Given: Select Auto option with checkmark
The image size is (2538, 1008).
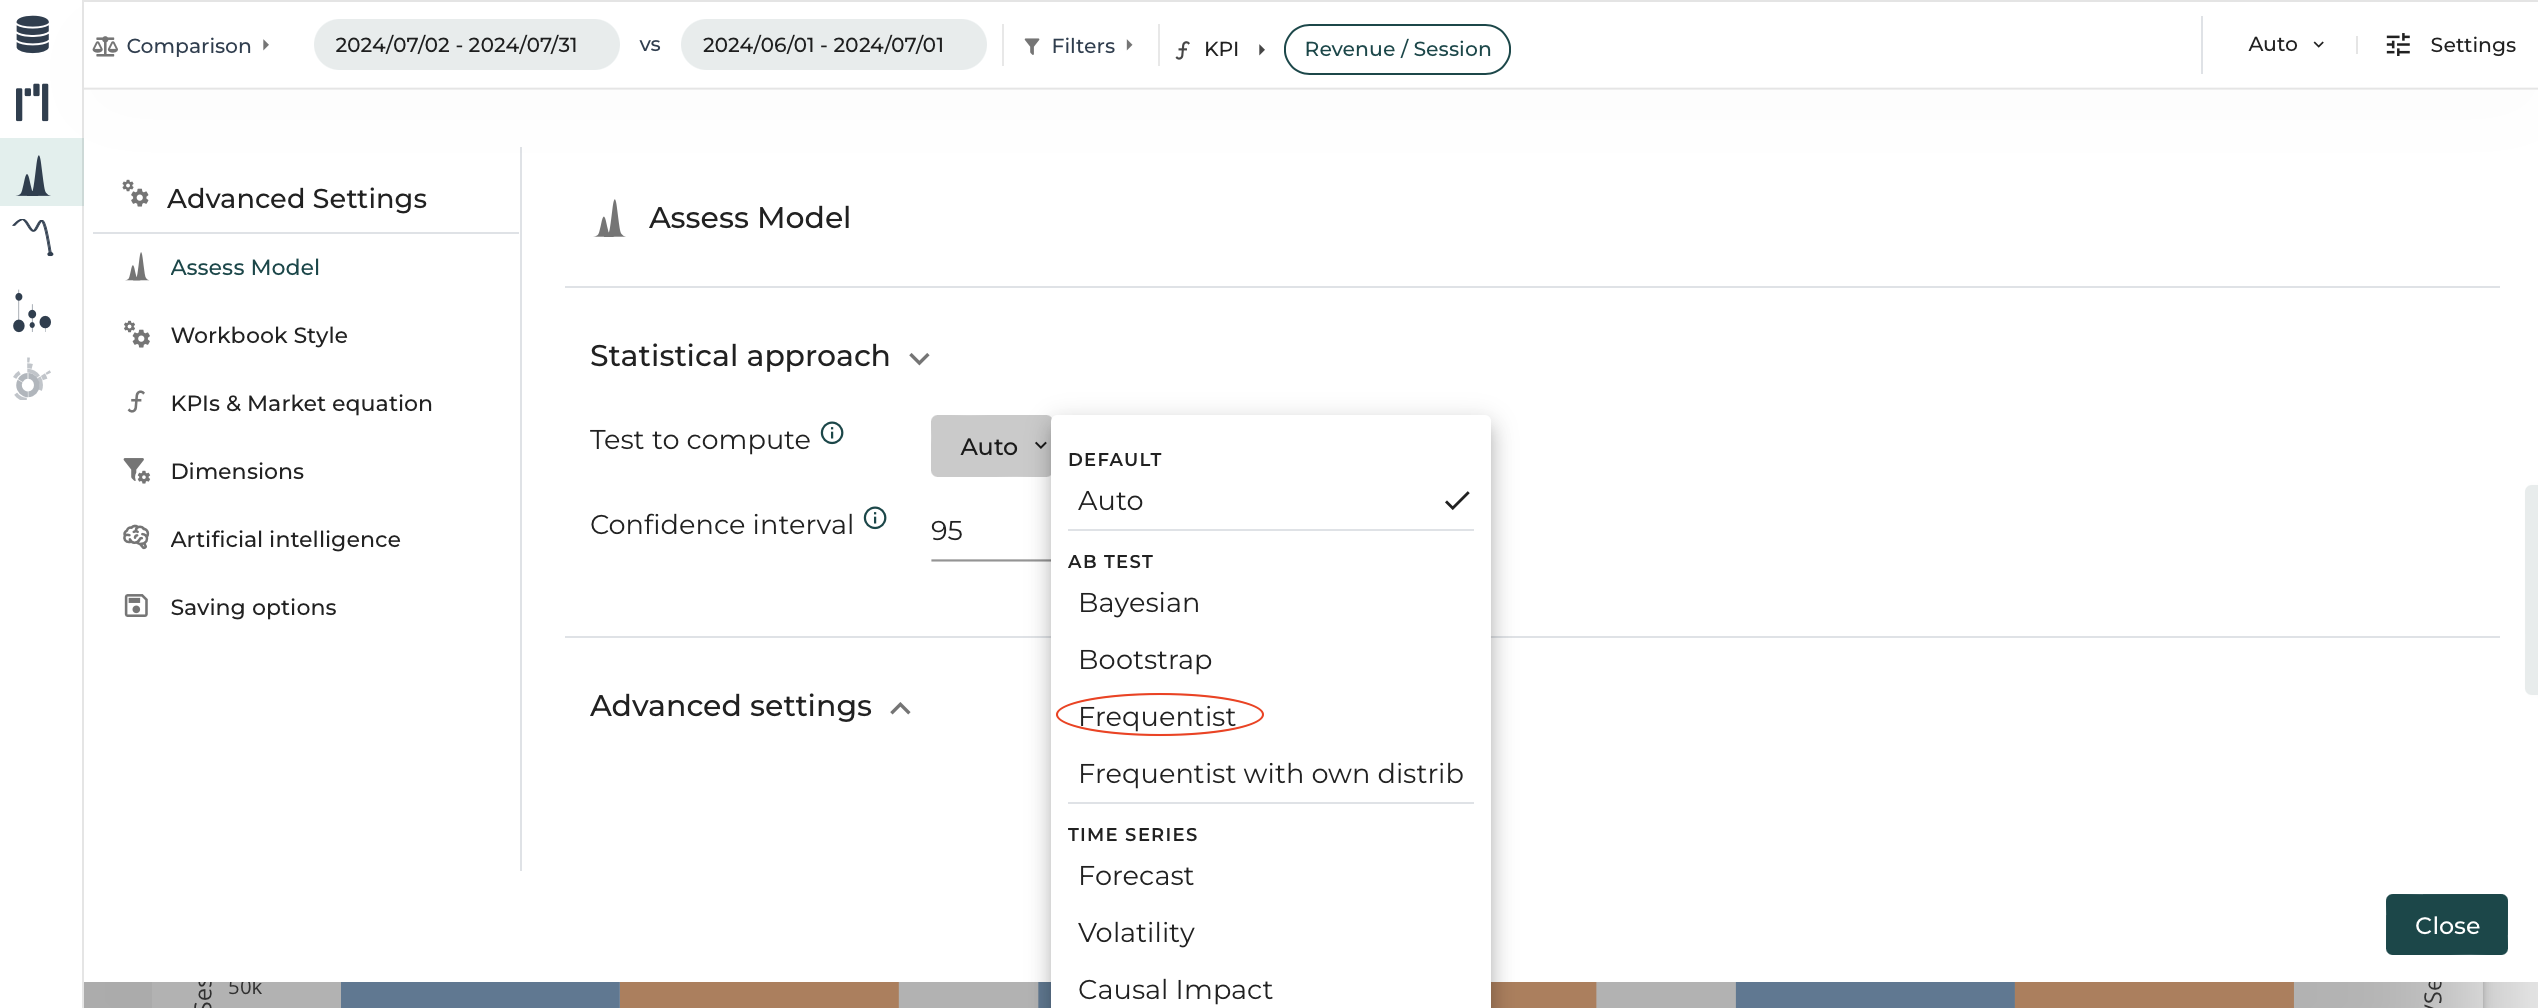Looking at the screenshot, I should pos(1271,500).
